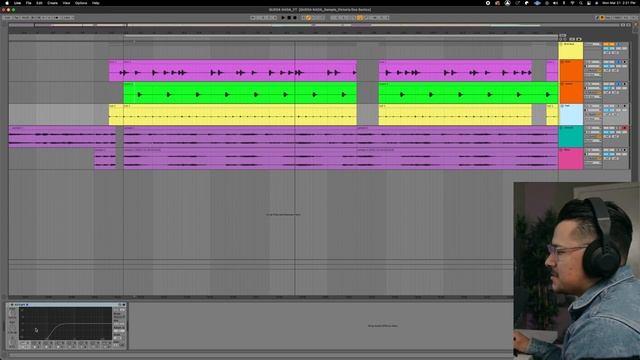The width and height of the screenshot is (640, 360).
Task: Toggle EQ Eight filter band 2 activator
Action: 36,346
